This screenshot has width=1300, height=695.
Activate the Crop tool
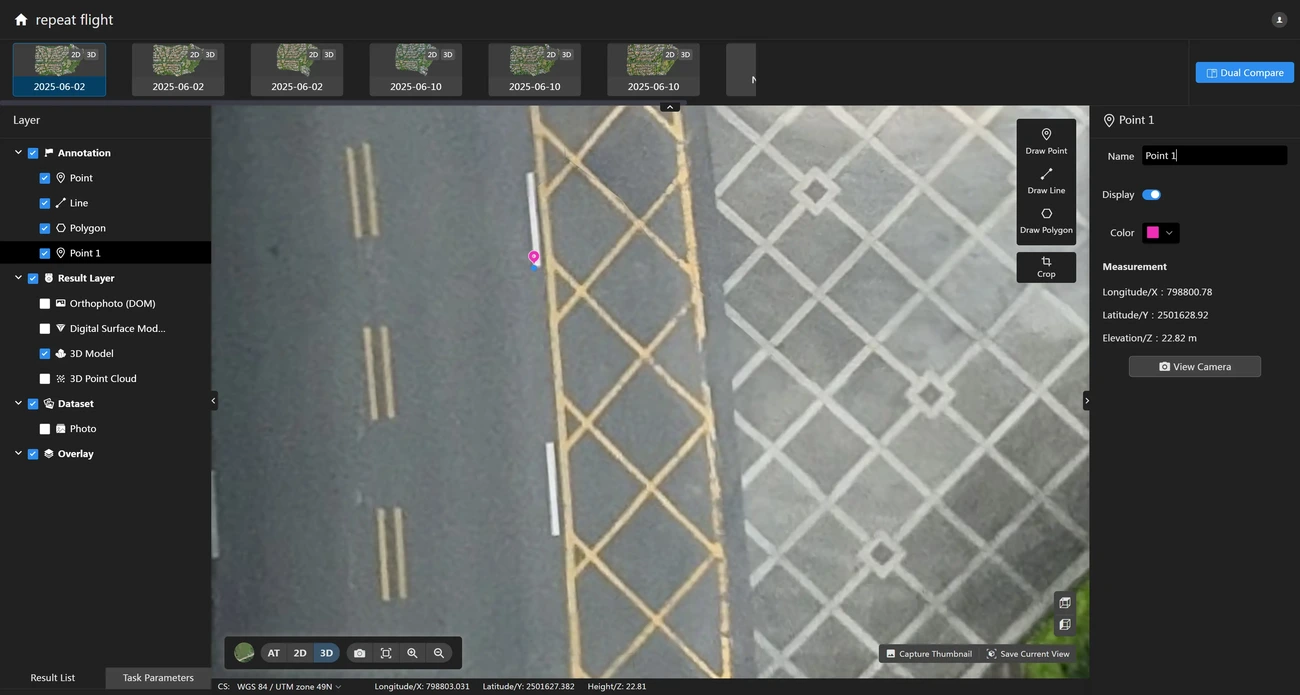[x=1046, y=267]
